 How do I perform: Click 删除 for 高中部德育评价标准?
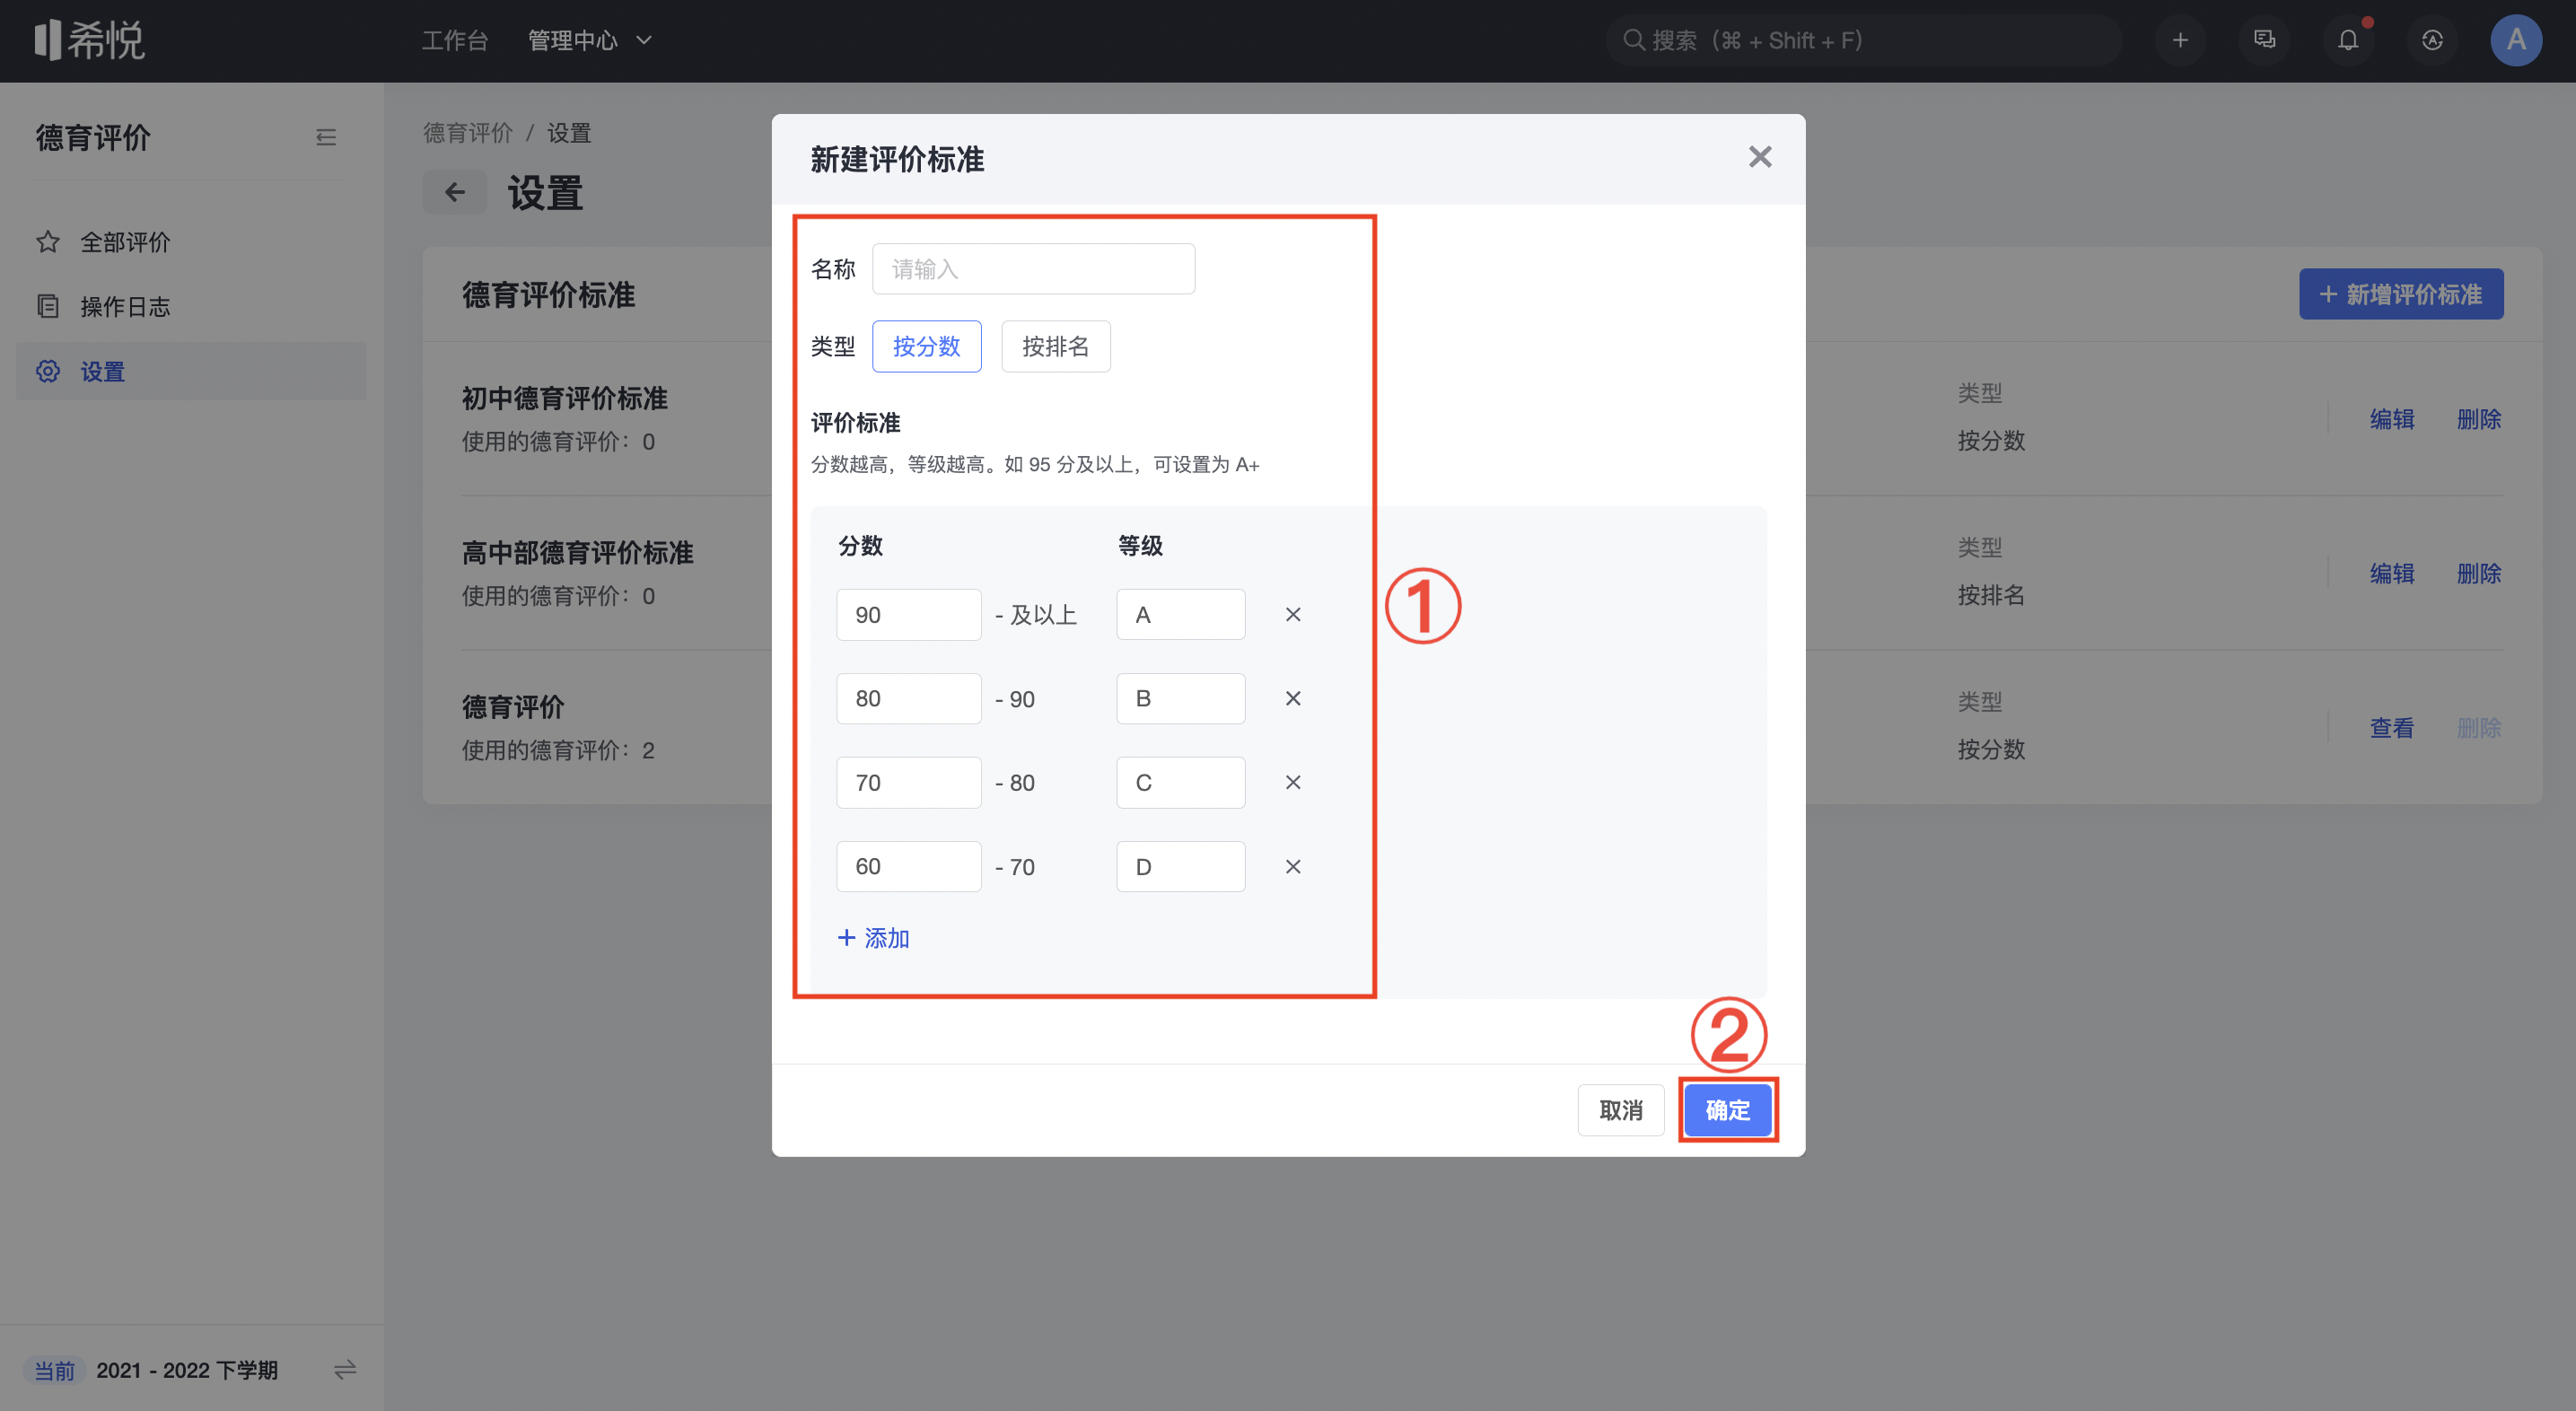point(2478,573)
